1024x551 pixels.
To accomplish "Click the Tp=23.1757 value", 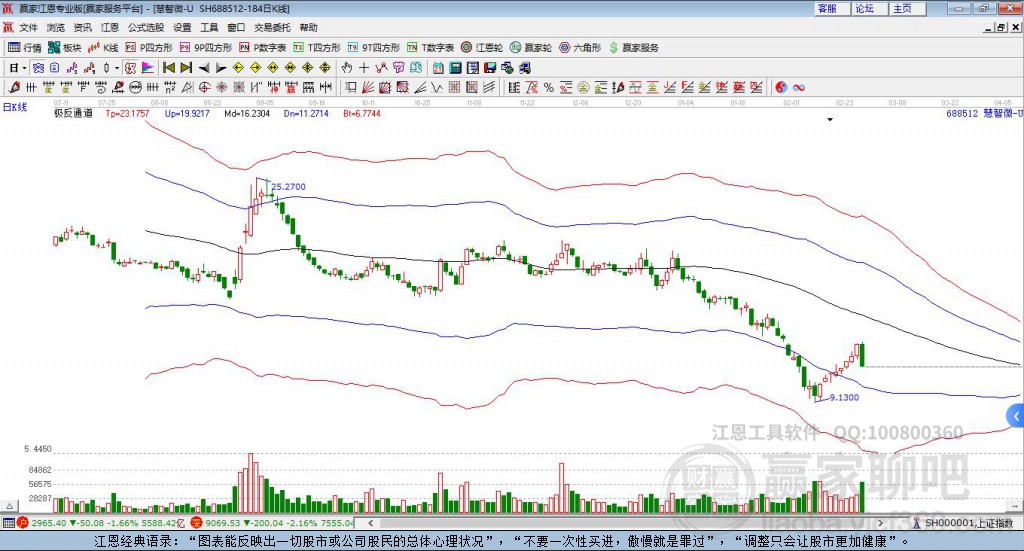I will pos(127,113).
